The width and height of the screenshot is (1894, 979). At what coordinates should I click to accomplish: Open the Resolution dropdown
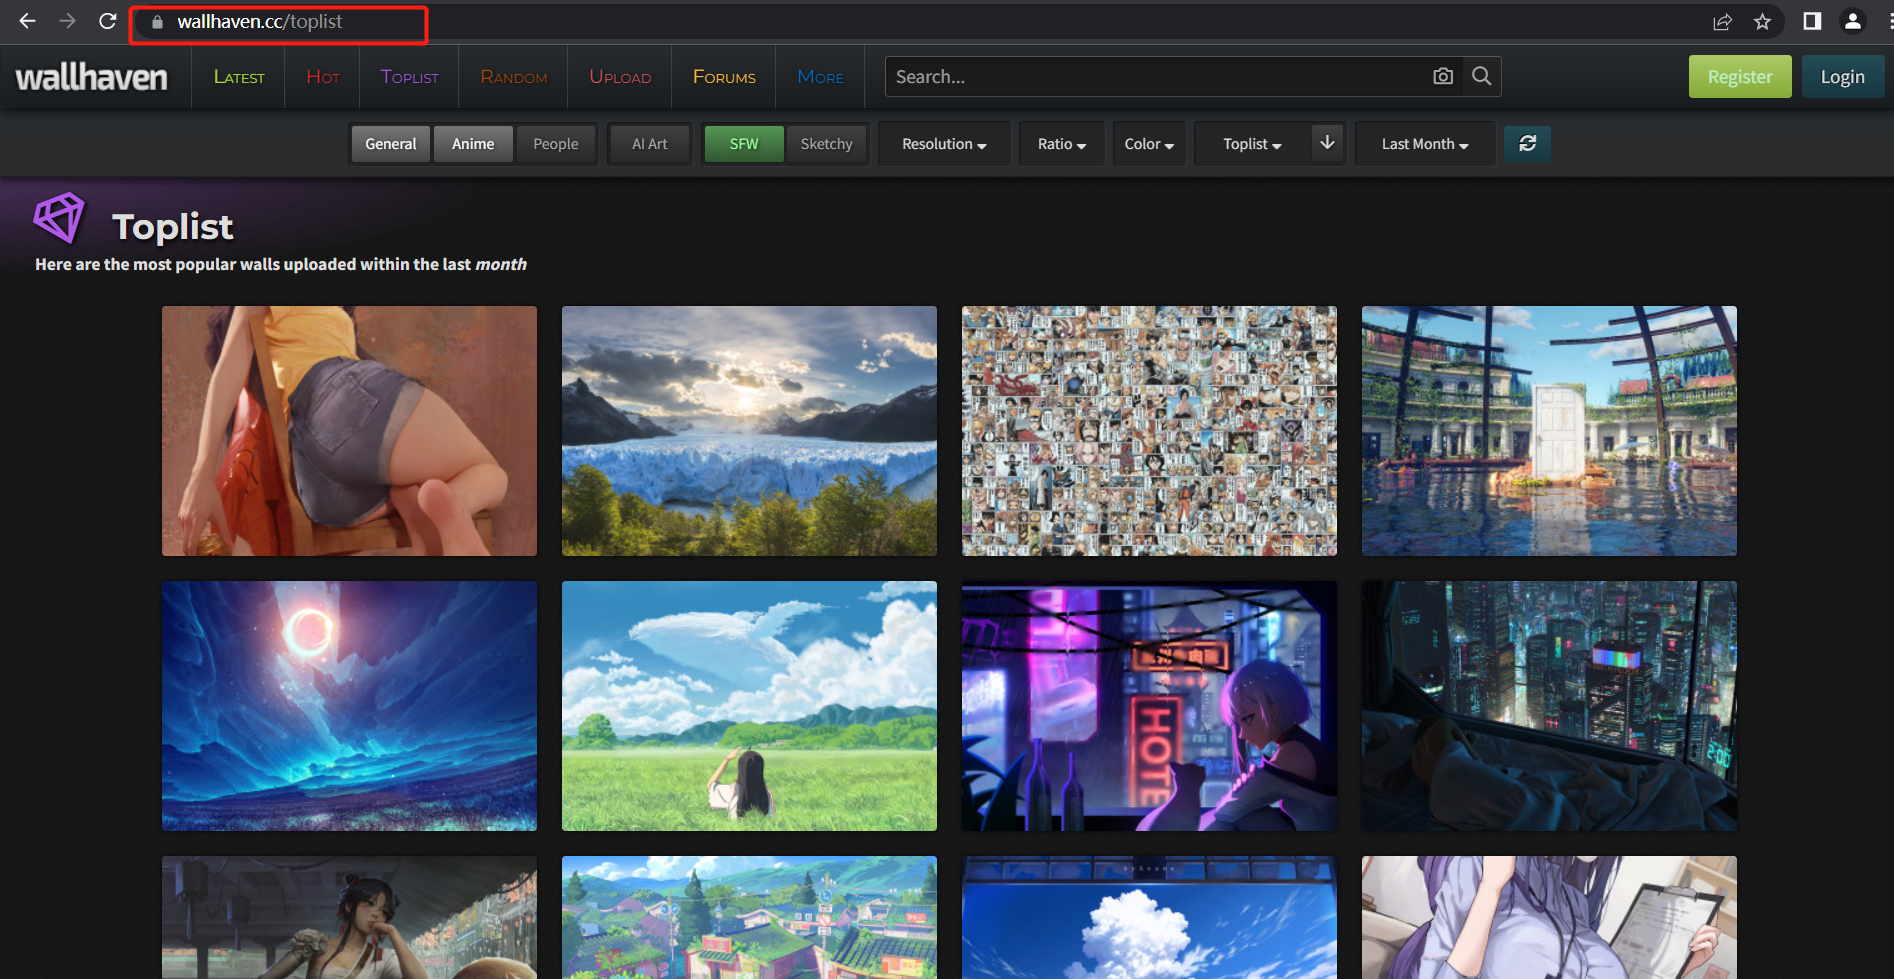tap(944, 144)
